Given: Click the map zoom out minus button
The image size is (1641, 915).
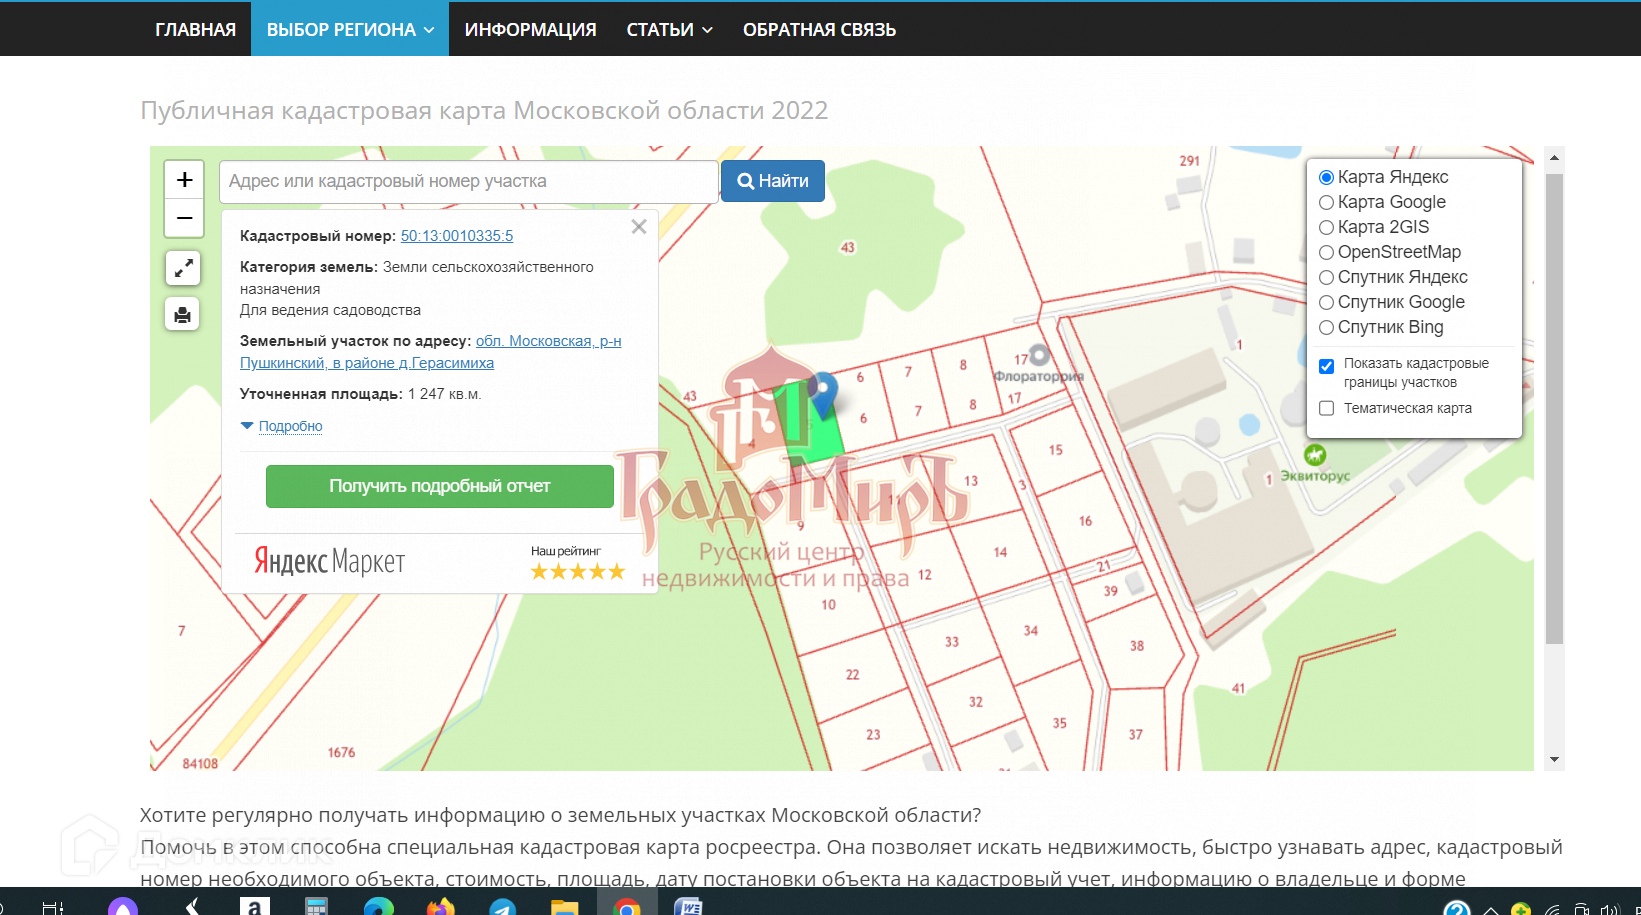Looking at the screenshot, I should [x=184, y=218].
